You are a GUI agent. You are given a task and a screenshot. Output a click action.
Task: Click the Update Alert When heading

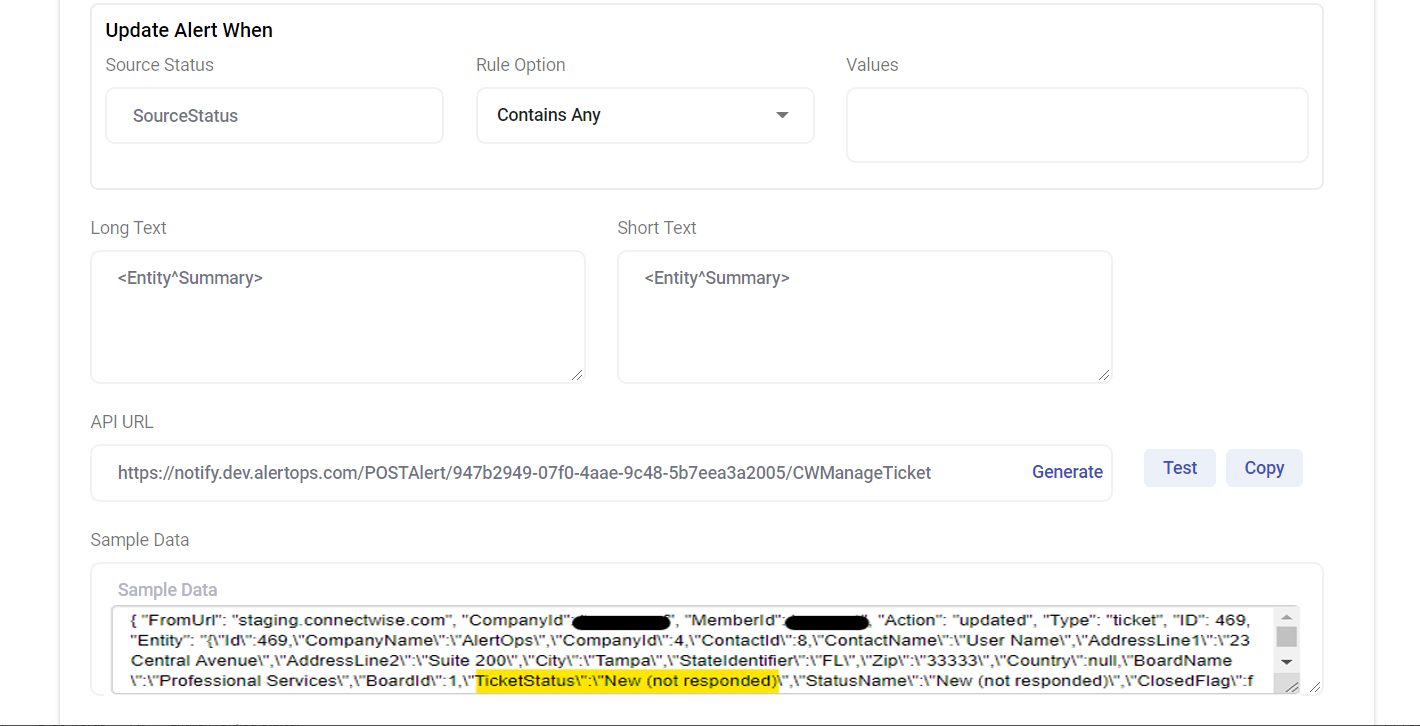pyautogui.click(x=189, y=30)
